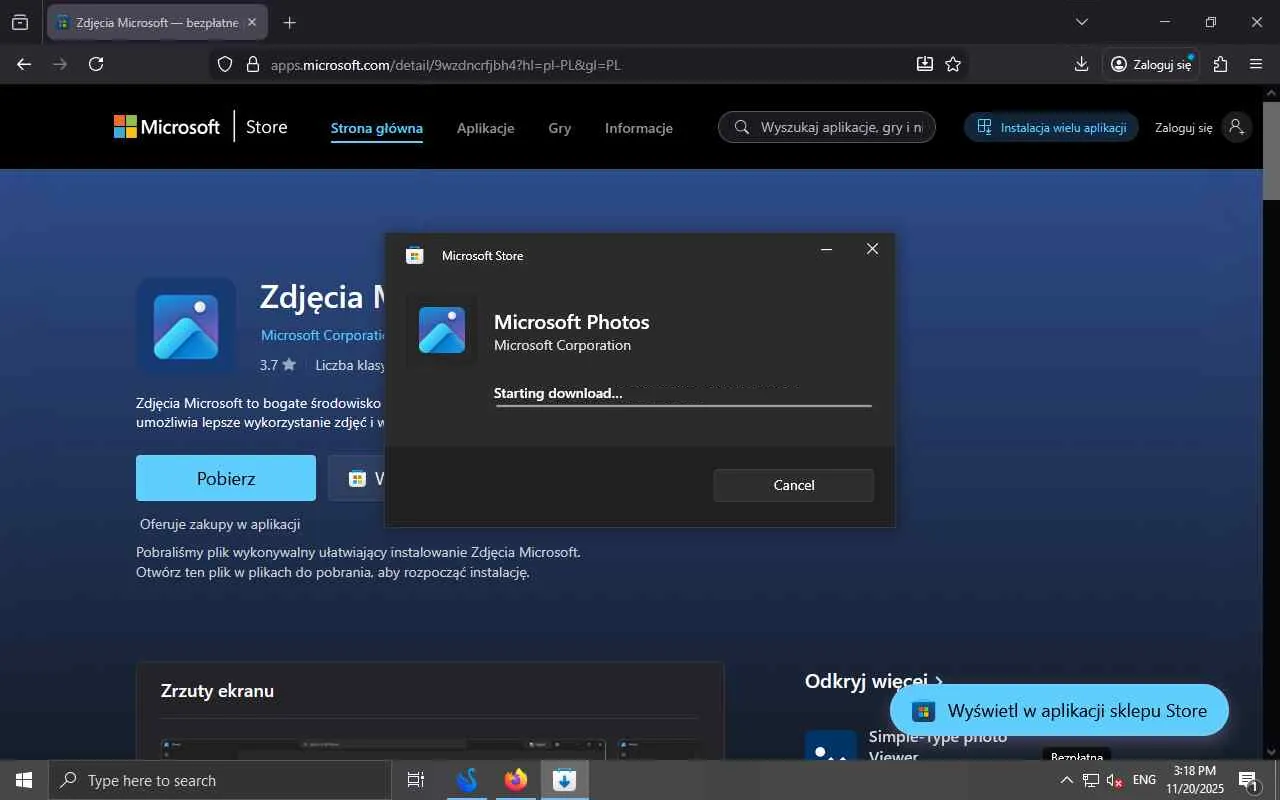
Task: Open the Firefox extensions menu
Action: pyautogui.click(x=1220, y=64)
